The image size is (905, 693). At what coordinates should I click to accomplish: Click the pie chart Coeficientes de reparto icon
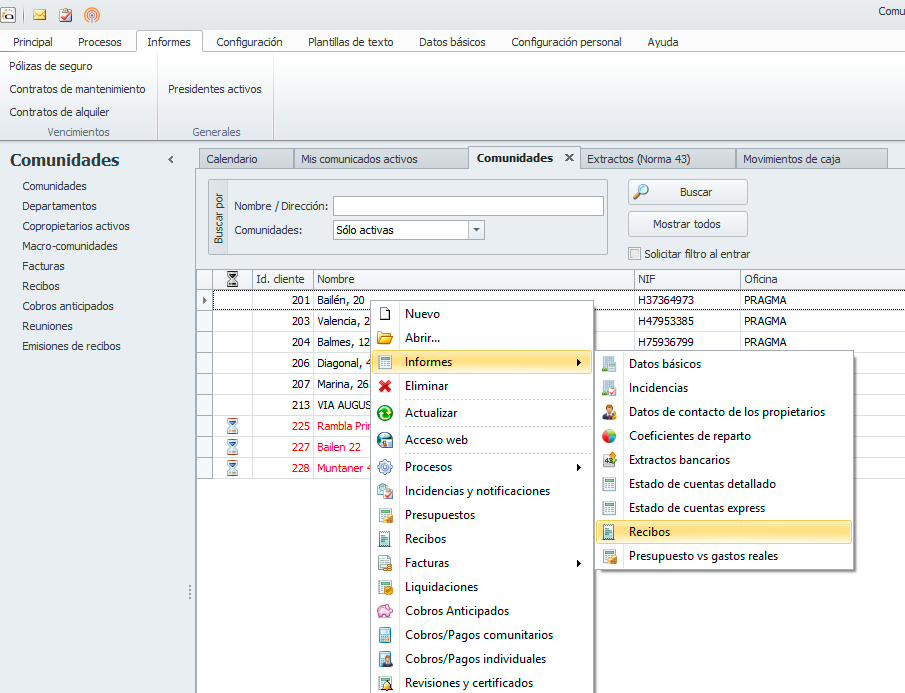click(x=609, y=436)
